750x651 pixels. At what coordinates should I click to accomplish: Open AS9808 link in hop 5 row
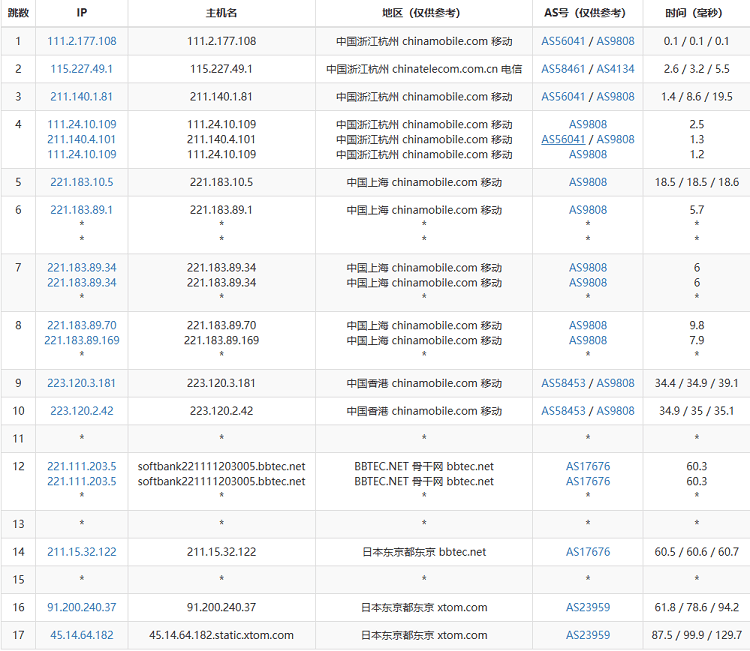click(588, 182)
